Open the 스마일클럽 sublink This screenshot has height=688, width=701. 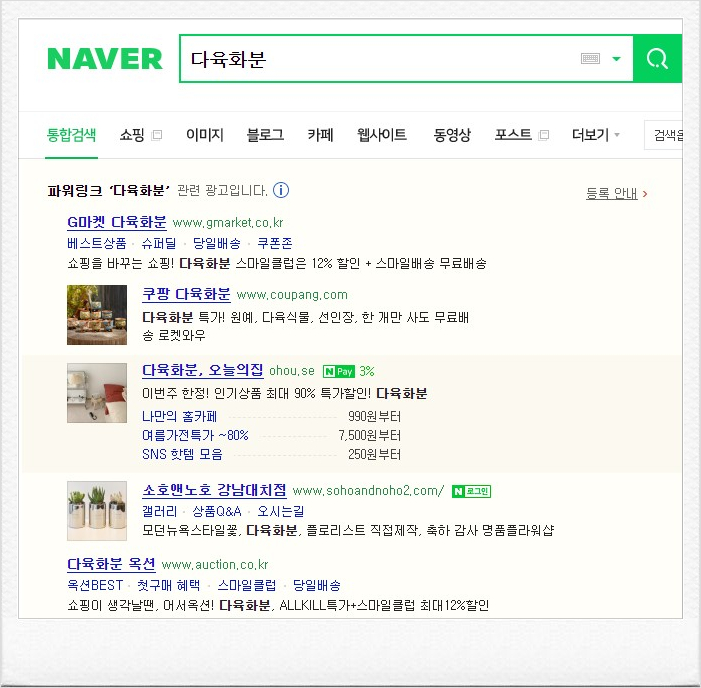pyautogui.click(x=247, y=585)
